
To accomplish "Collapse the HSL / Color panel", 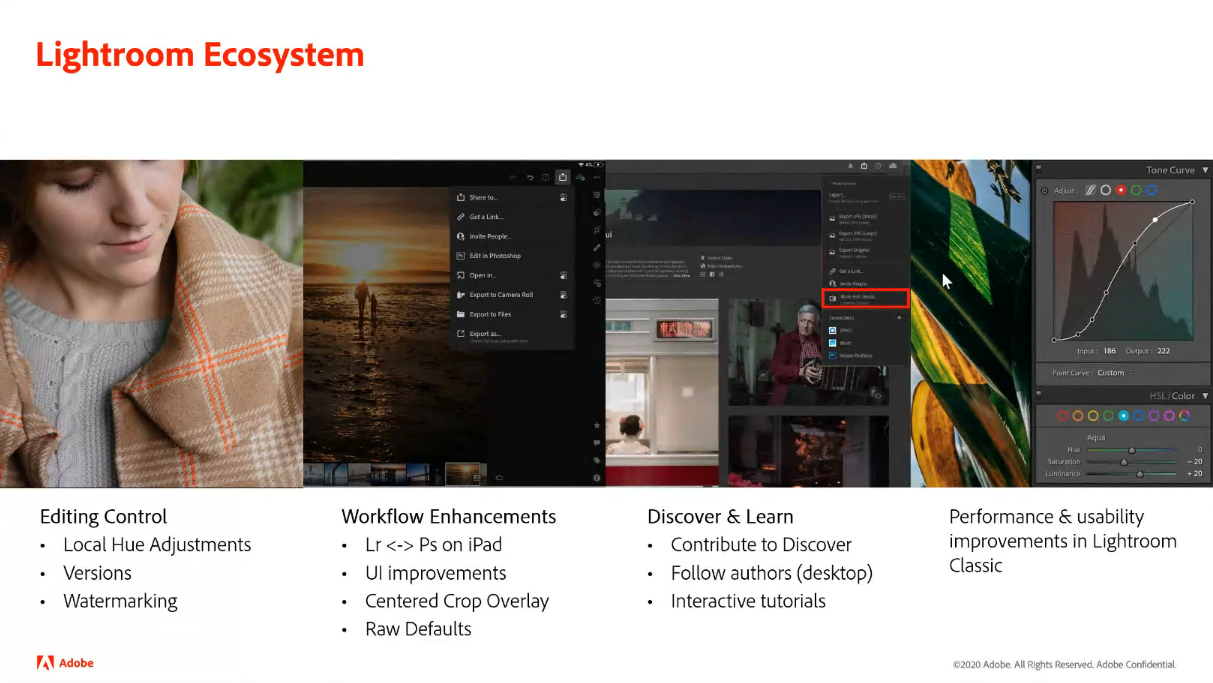I will [x=1205, y=396].
